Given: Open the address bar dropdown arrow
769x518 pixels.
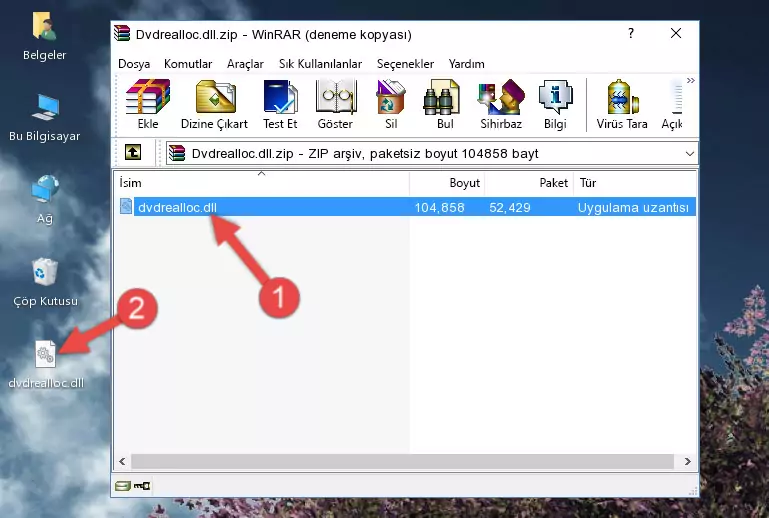Looking at the screenshot, I should point(690,154).
